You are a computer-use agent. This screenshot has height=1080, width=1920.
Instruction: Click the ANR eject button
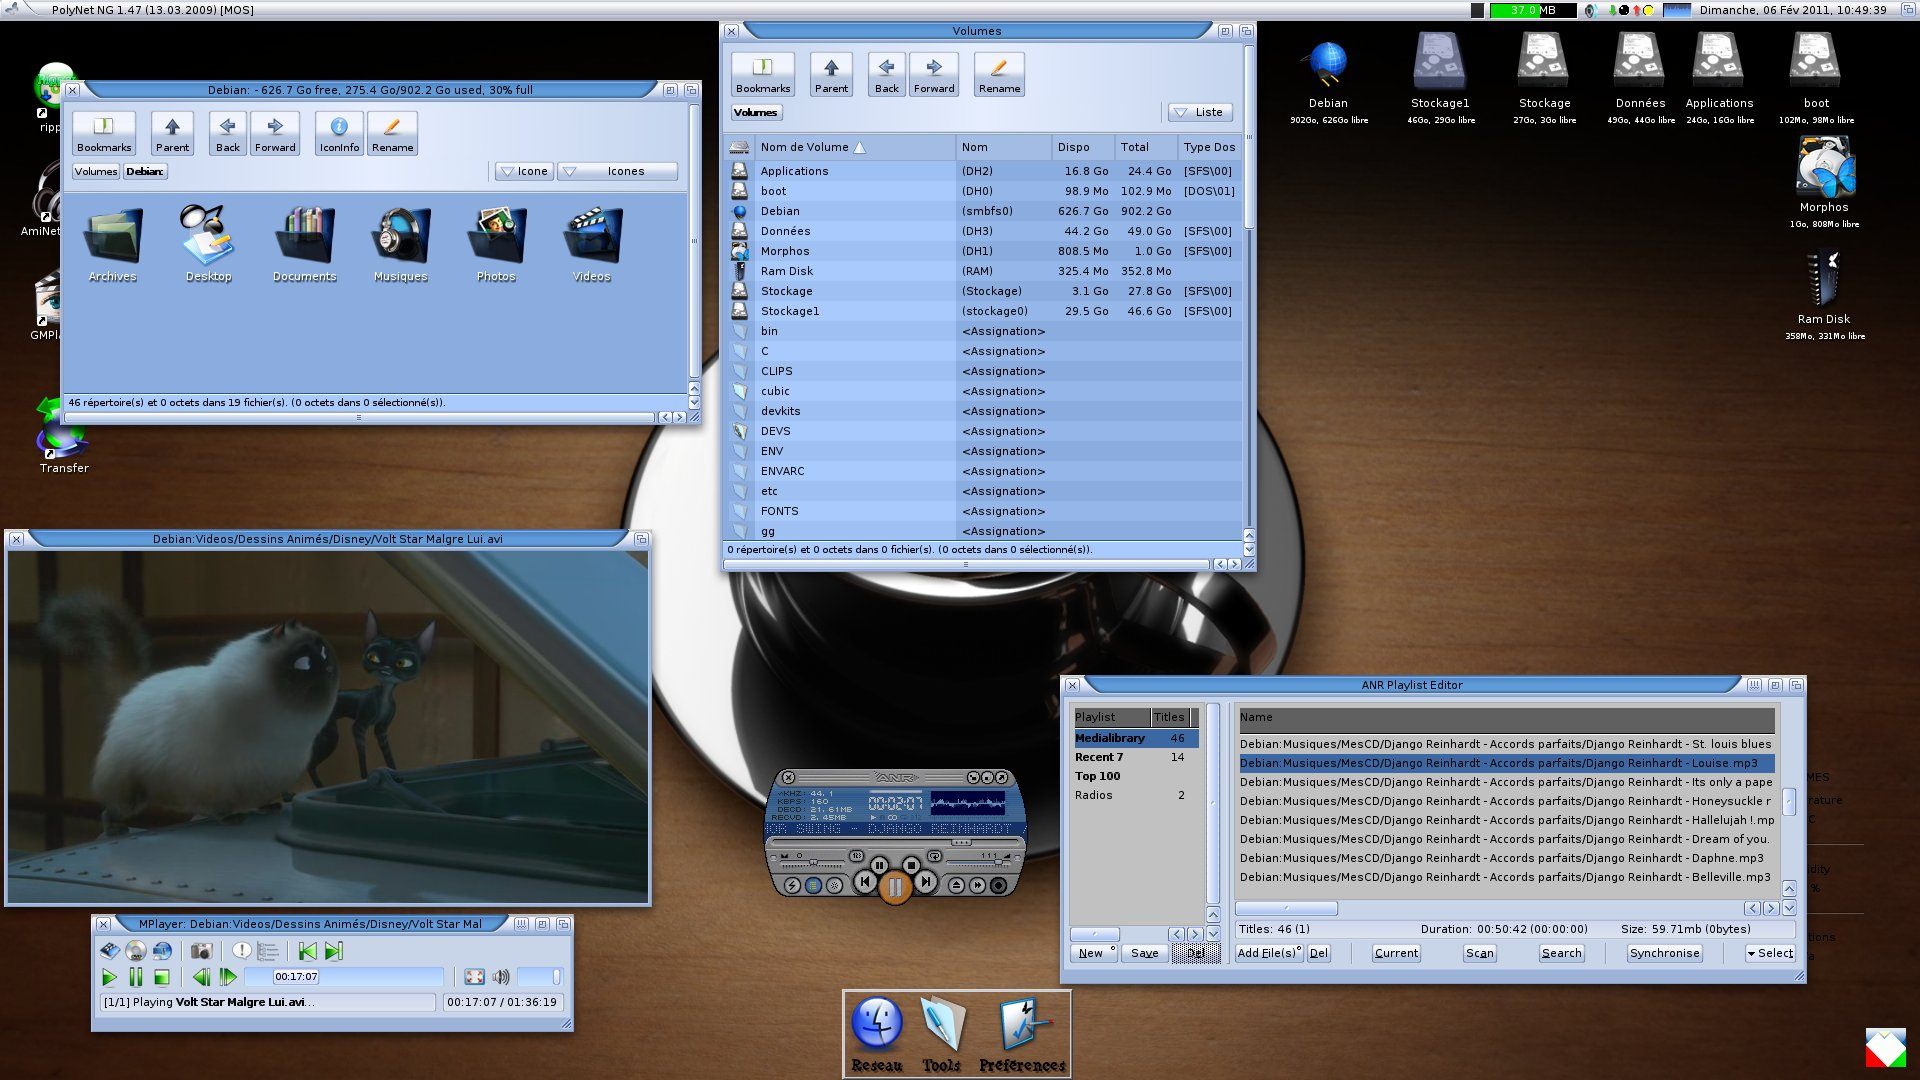pyautogui.click(x=956, y=885)
